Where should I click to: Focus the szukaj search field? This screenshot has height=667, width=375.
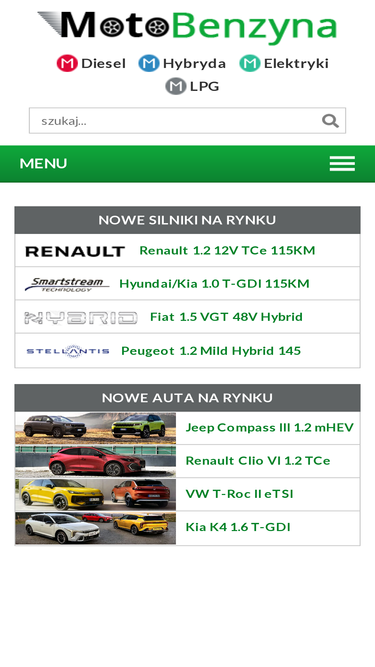pyautogui.click(x=188, y=121)
